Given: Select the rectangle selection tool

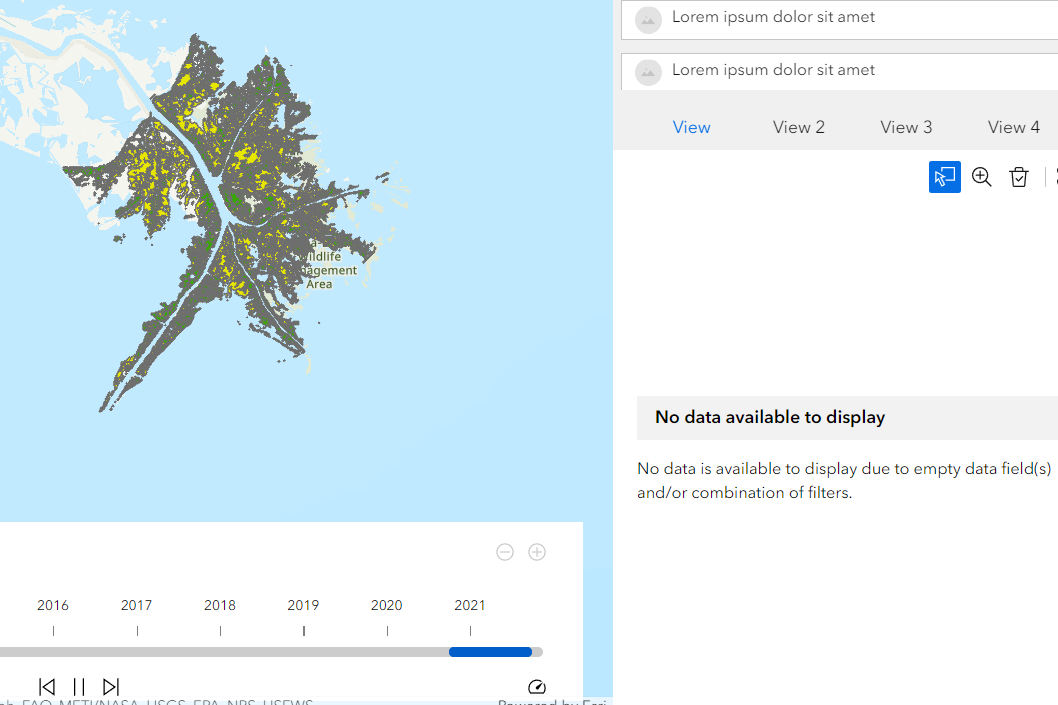Looking at the screenshot, I should click(944, 176).
